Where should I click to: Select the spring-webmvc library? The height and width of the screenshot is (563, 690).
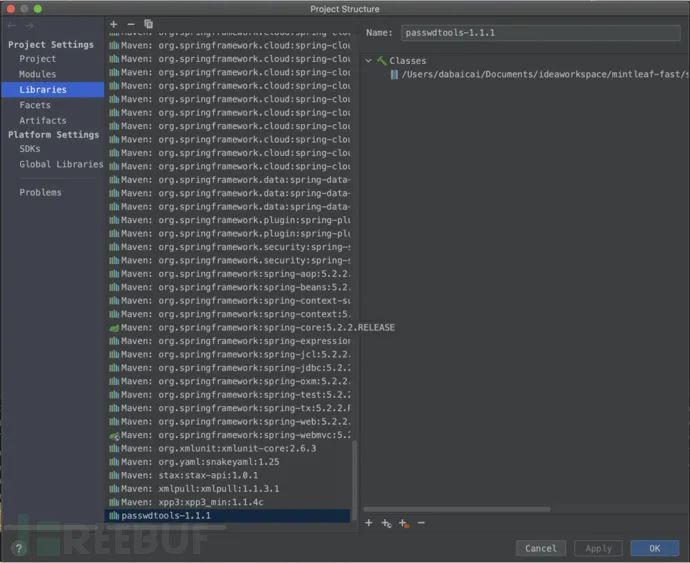(229, 435)
